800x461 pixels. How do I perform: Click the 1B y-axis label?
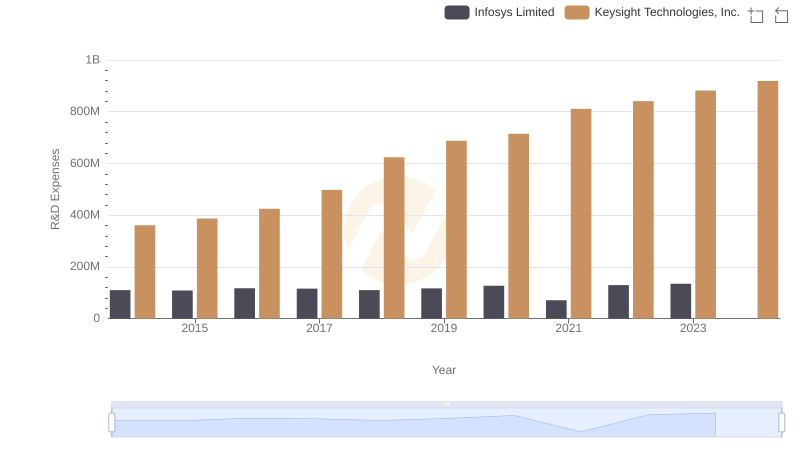click(92, 60)
